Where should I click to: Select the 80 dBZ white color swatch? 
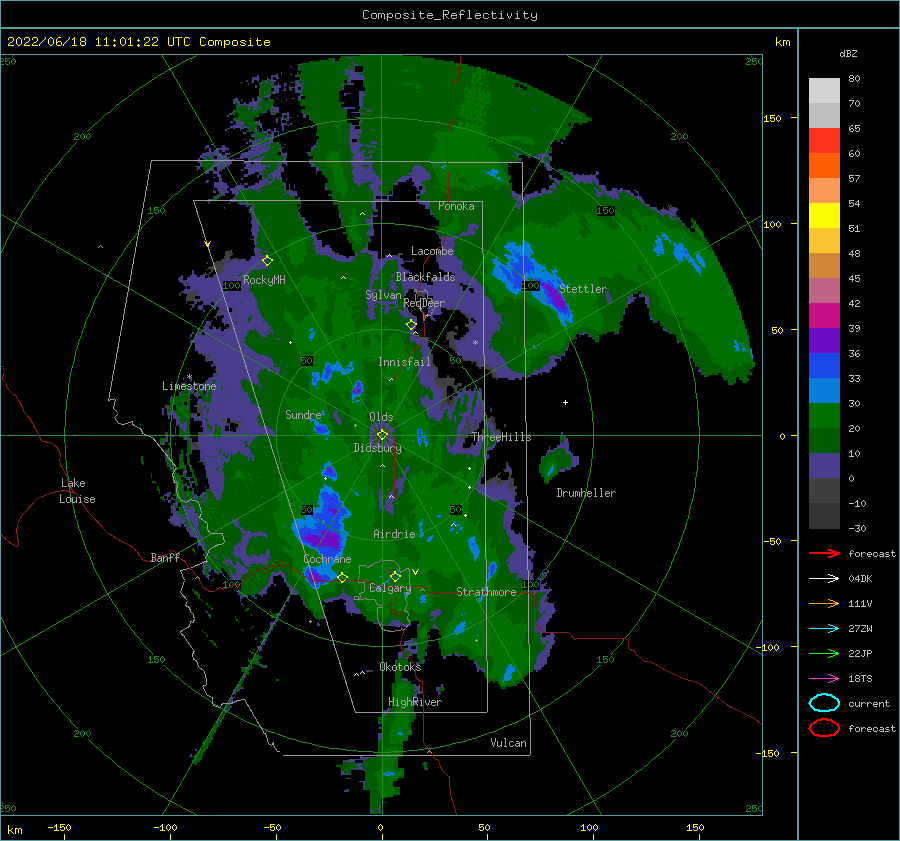(x=824, y=90)
